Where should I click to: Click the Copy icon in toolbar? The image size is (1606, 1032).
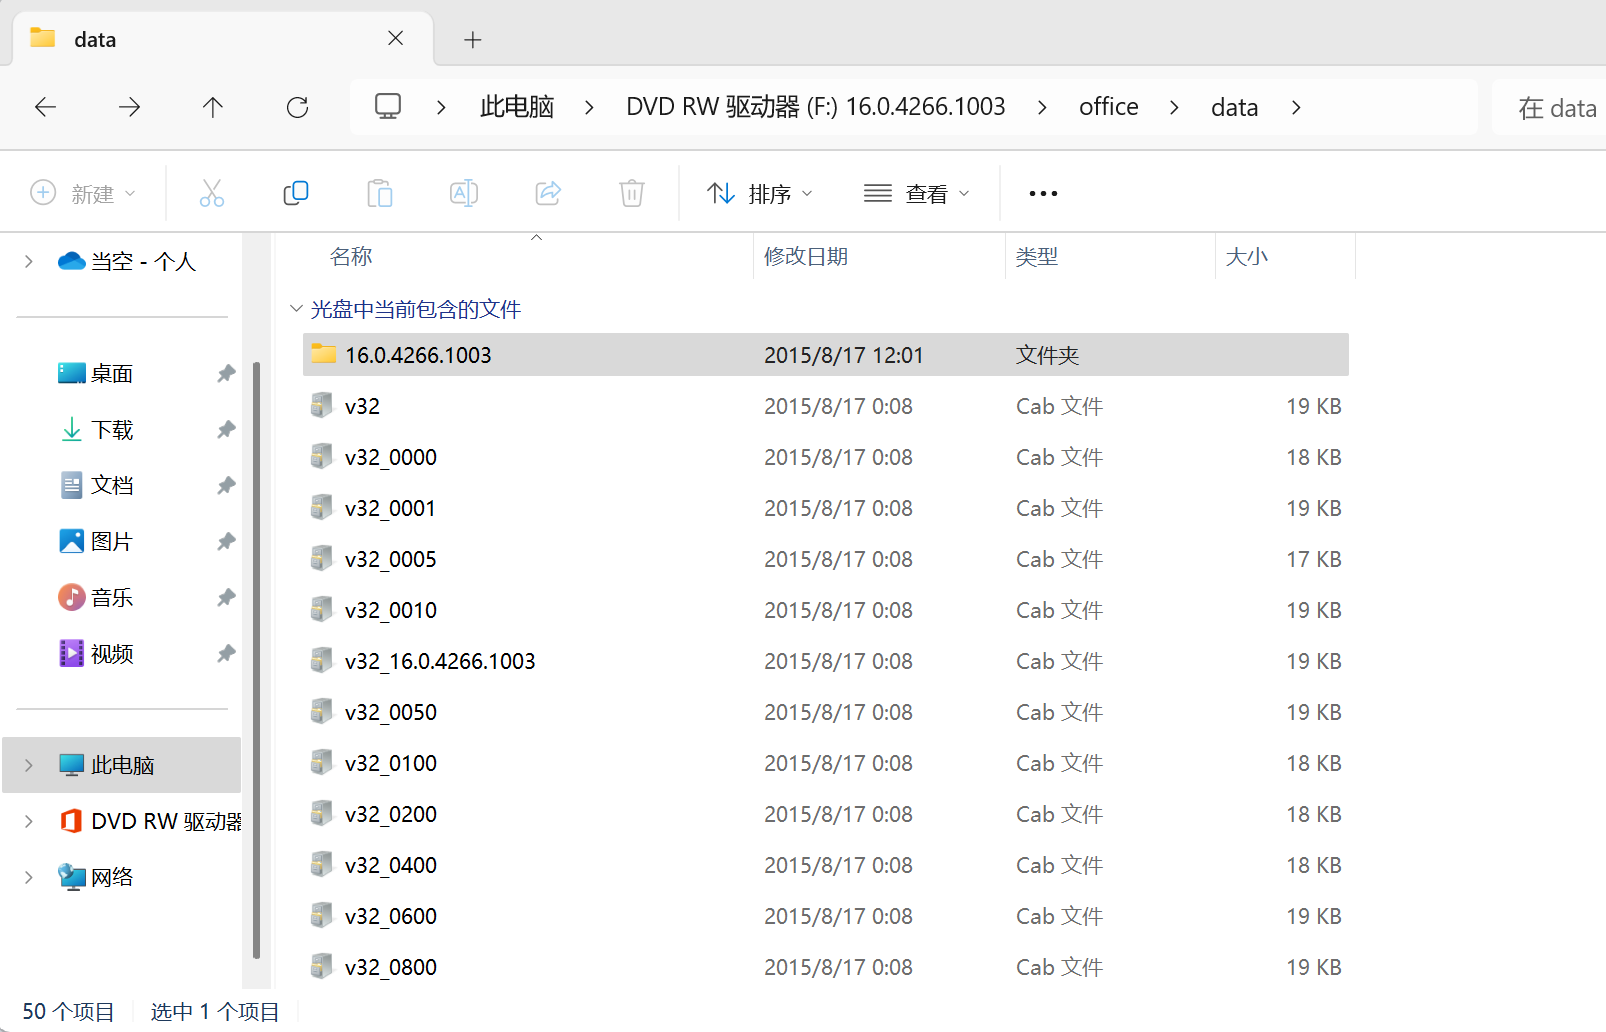(296, 193)
